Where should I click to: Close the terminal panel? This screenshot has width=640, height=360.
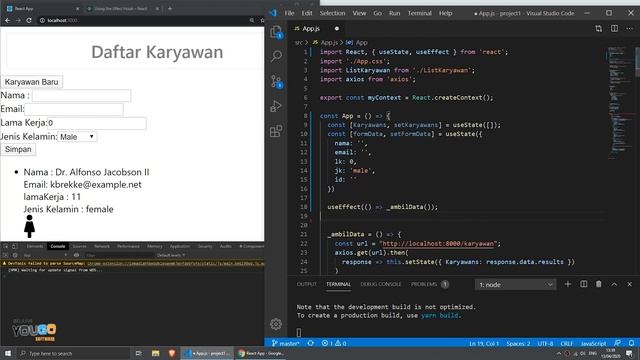(x=629, y=284)
